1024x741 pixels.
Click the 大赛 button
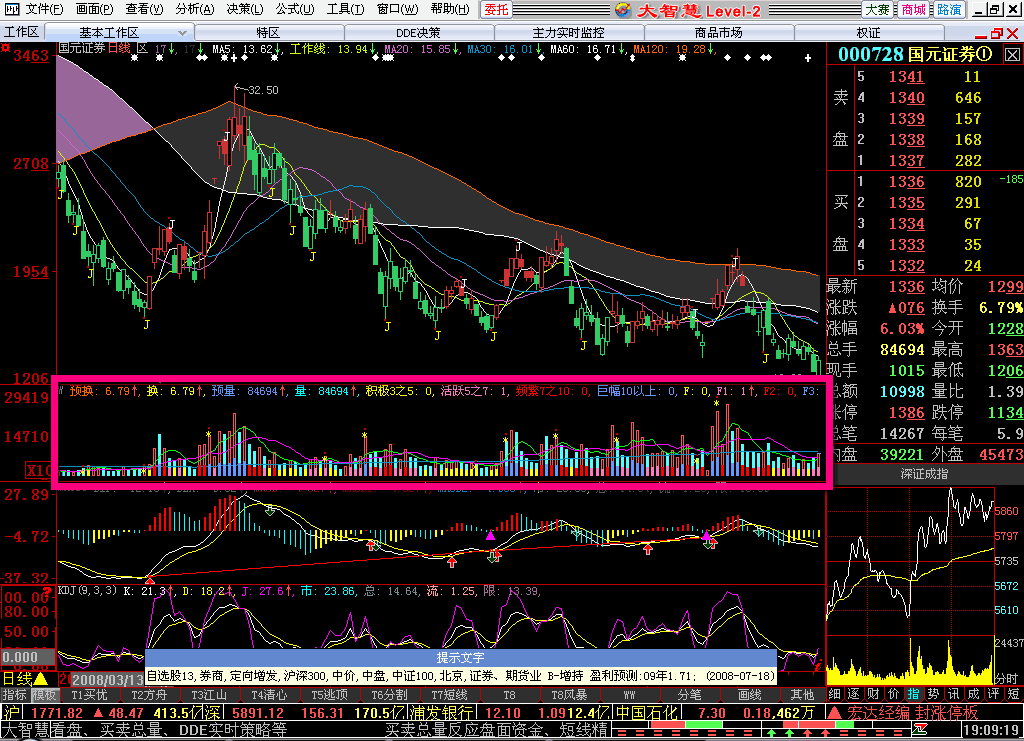pyautogui.click(x=878, y=9)
